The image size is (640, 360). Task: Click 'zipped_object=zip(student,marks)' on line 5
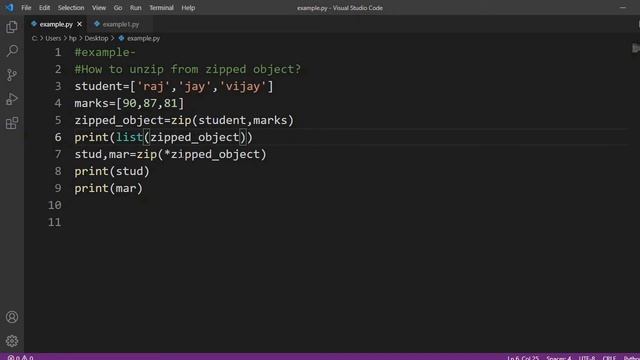click(184, 120)
